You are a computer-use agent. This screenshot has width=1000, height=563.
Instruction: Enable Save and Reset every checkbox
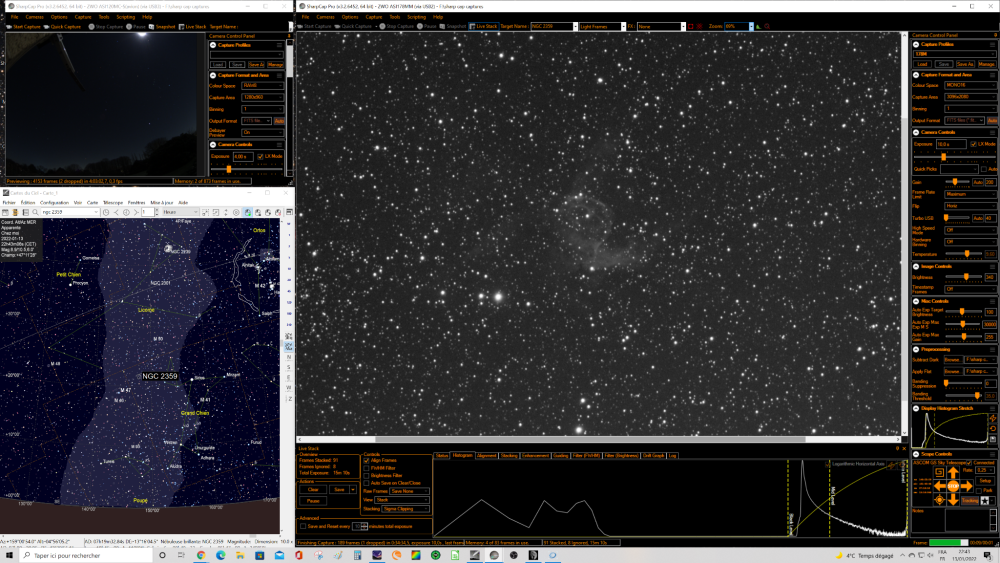point(303,526)
